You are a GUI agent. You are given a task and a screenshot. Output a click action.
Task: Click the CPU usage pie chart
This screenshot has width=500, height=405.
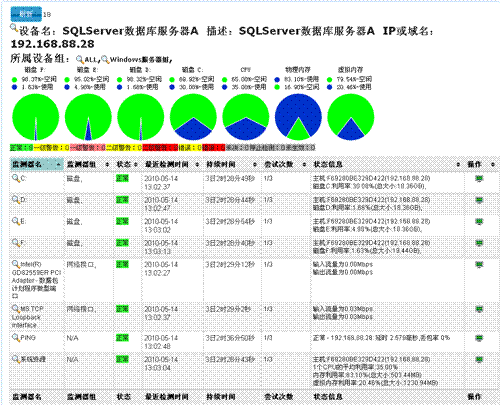[x=246, y=117]
